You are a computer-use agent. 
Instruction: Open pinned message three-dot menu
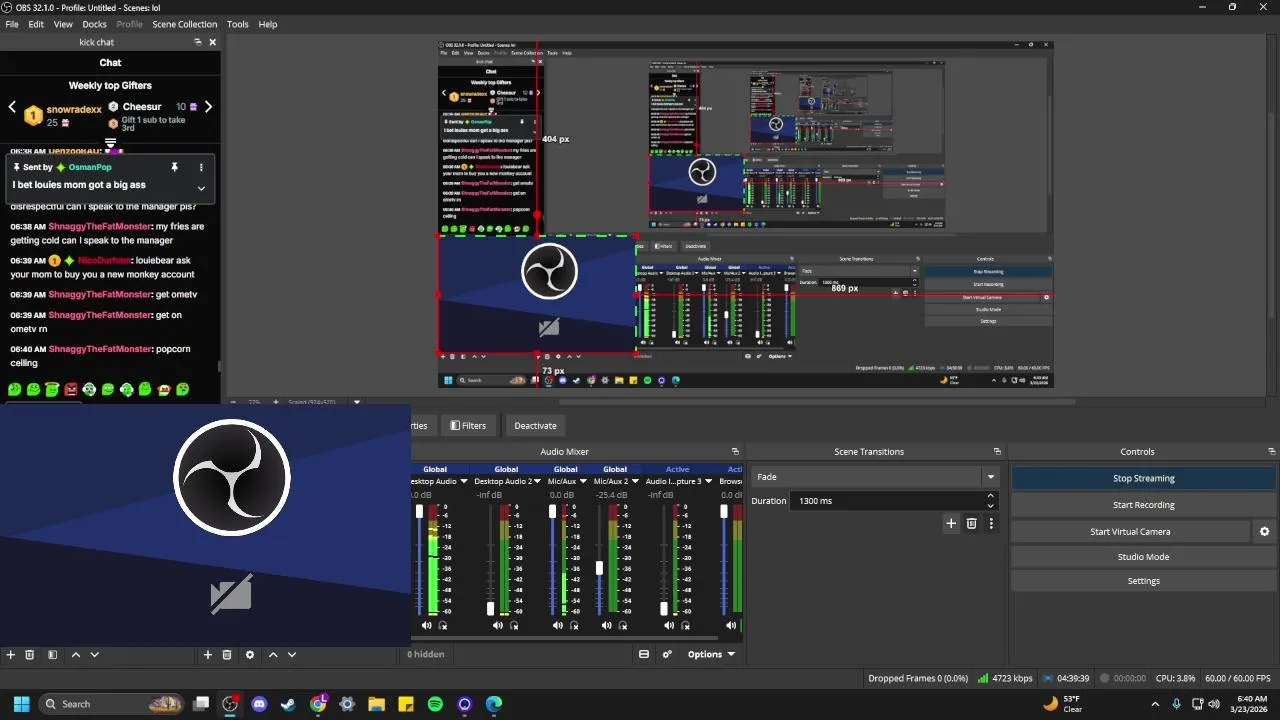click(x=201, y=167)
